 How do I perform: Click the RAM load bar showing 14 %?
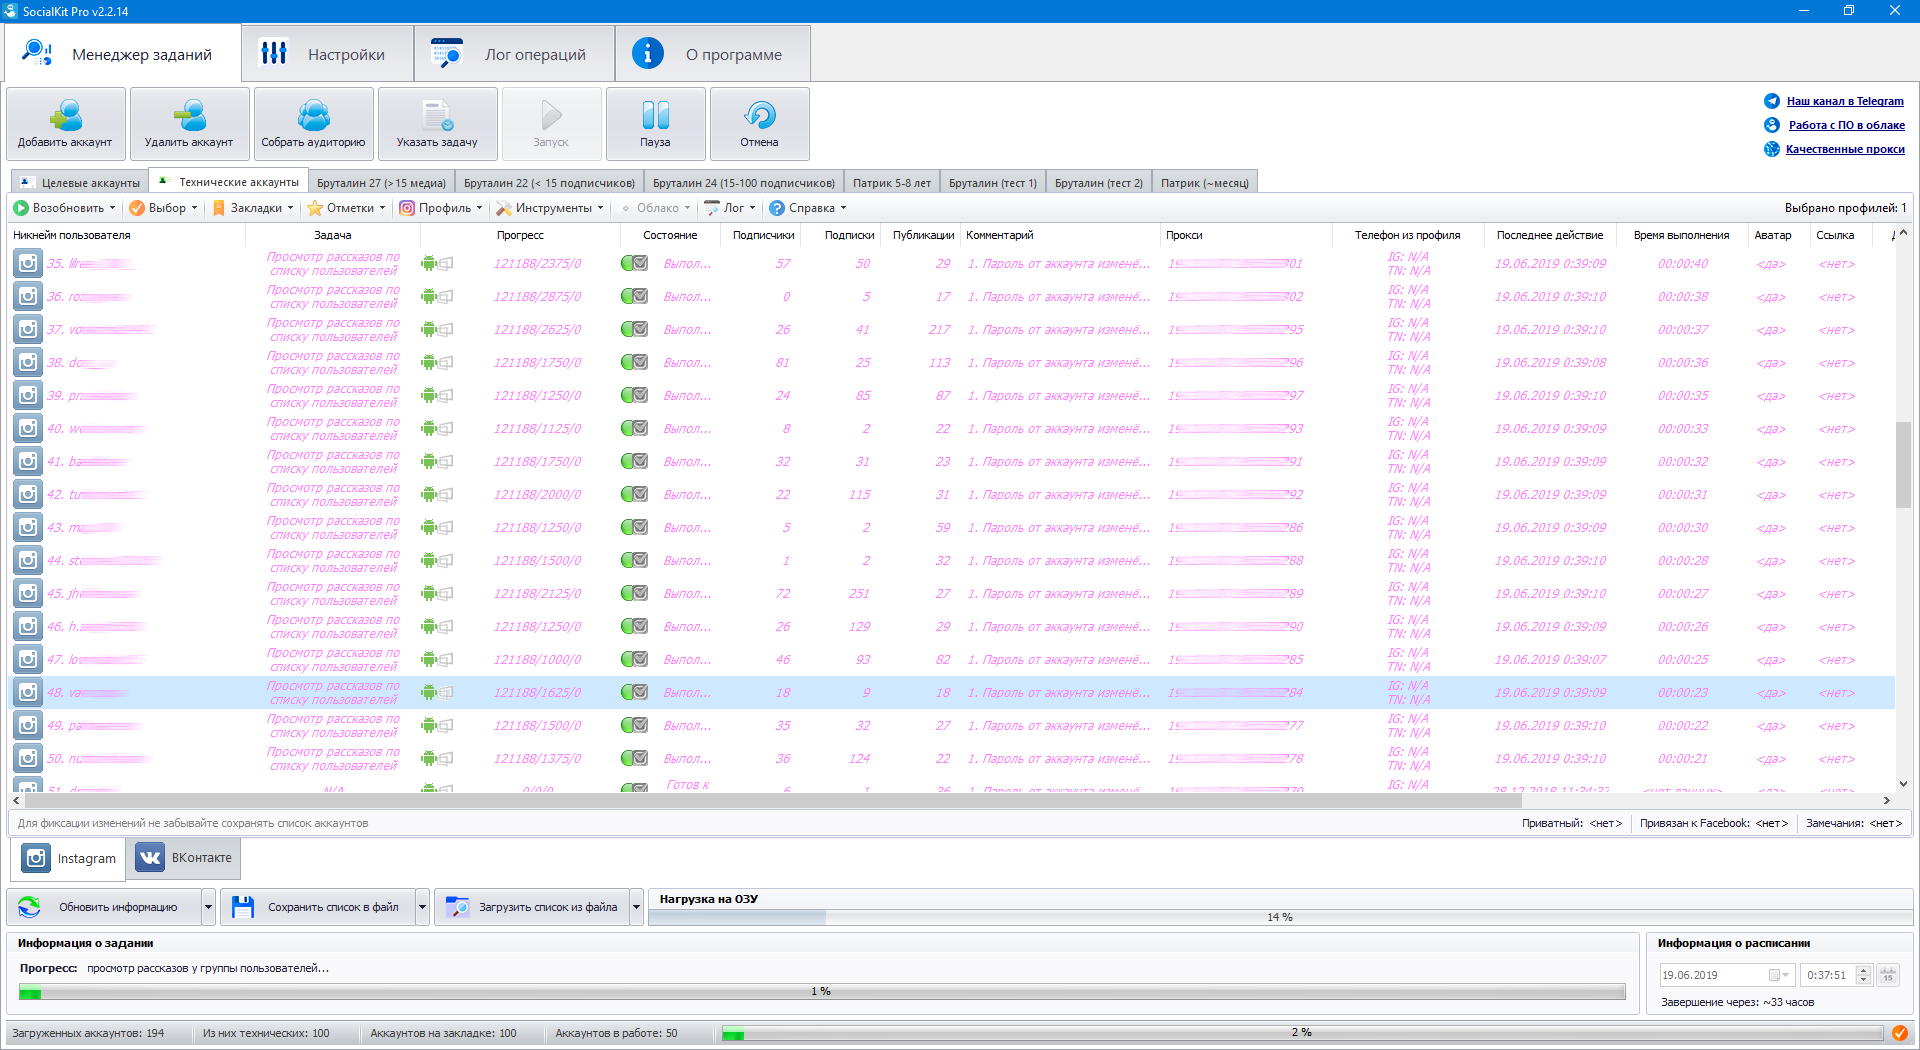(1280, 917)
